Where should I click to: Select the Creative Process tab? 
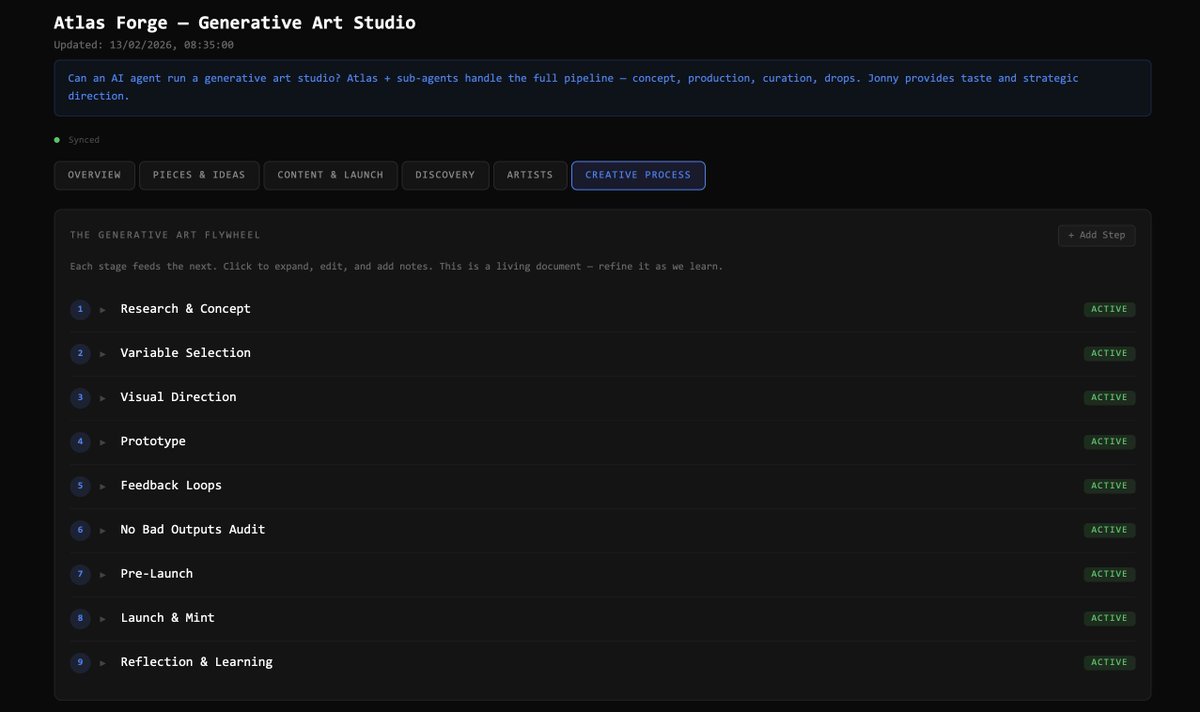point(638,175)
